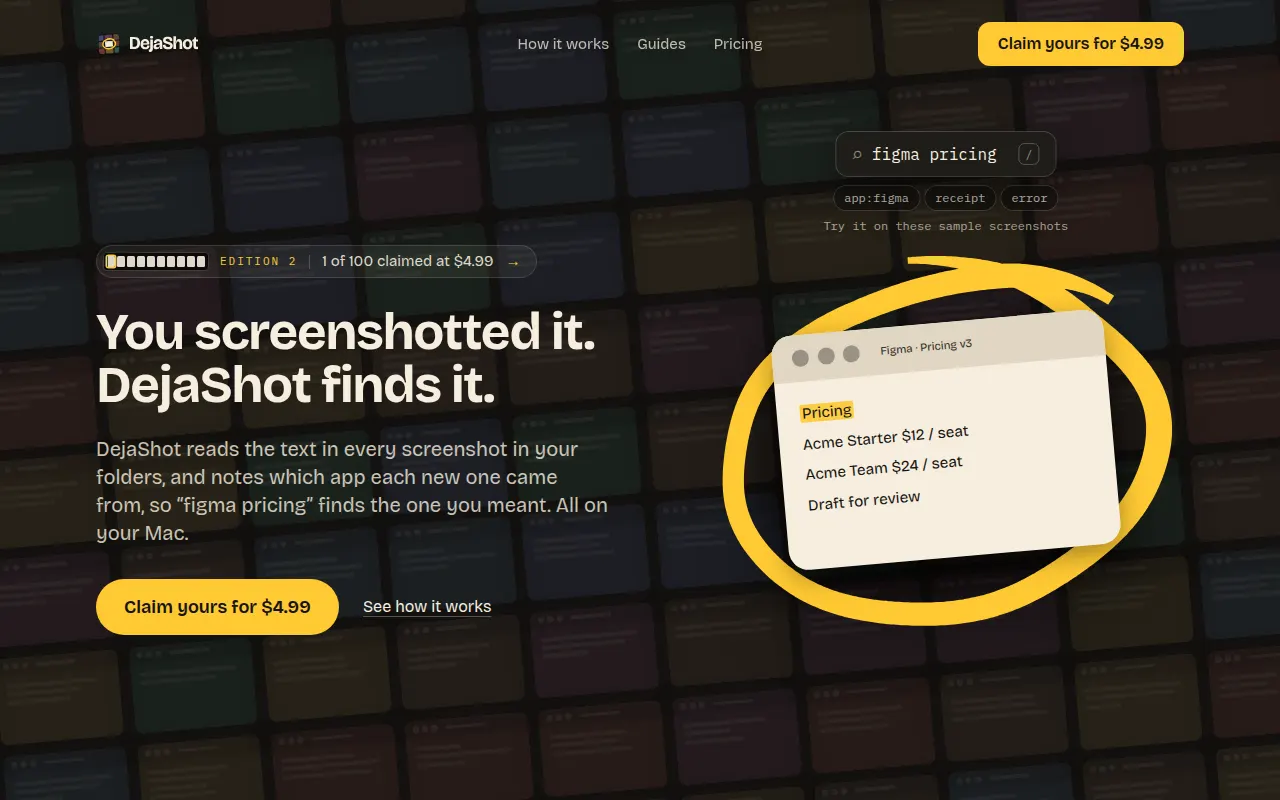Click "1 of 100 claimed at $4.99" text

(x=407, y=261)
